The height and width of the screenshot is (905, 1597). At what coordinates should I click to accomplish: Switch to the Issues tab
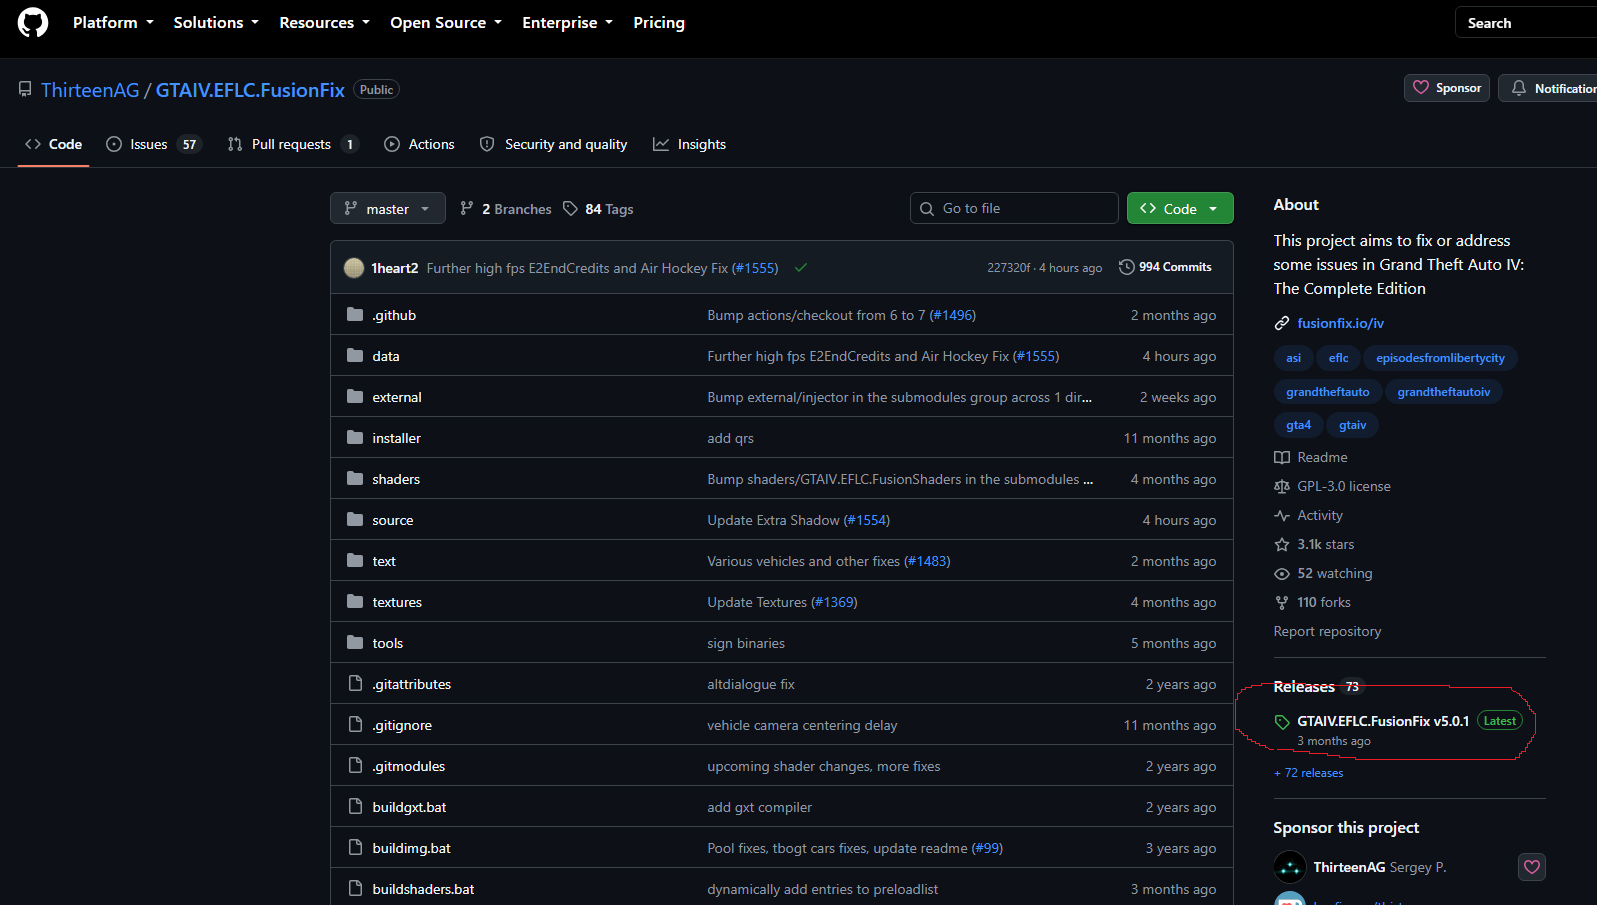pos(154,144)
